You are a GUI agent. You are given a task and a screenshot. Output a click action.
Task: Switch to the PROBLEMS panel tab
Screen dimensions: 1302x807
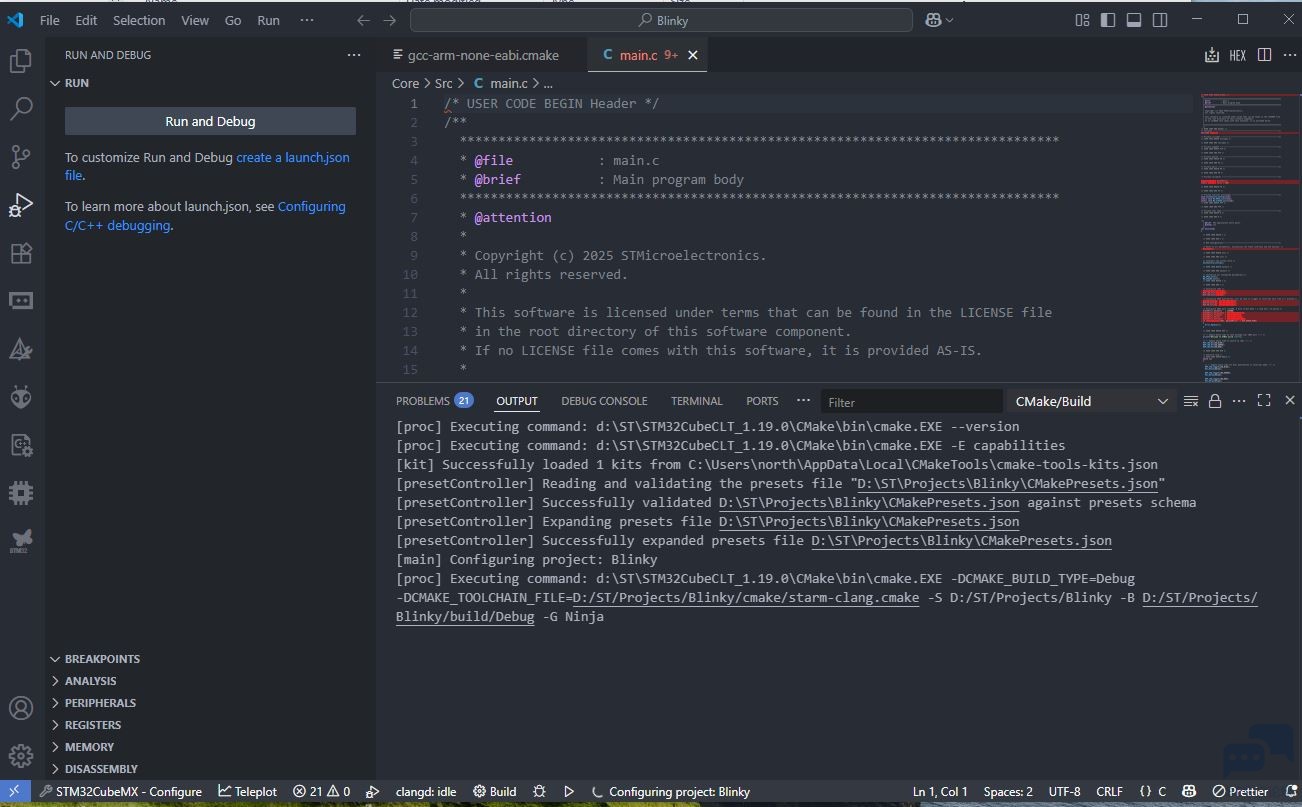point(434,401)
